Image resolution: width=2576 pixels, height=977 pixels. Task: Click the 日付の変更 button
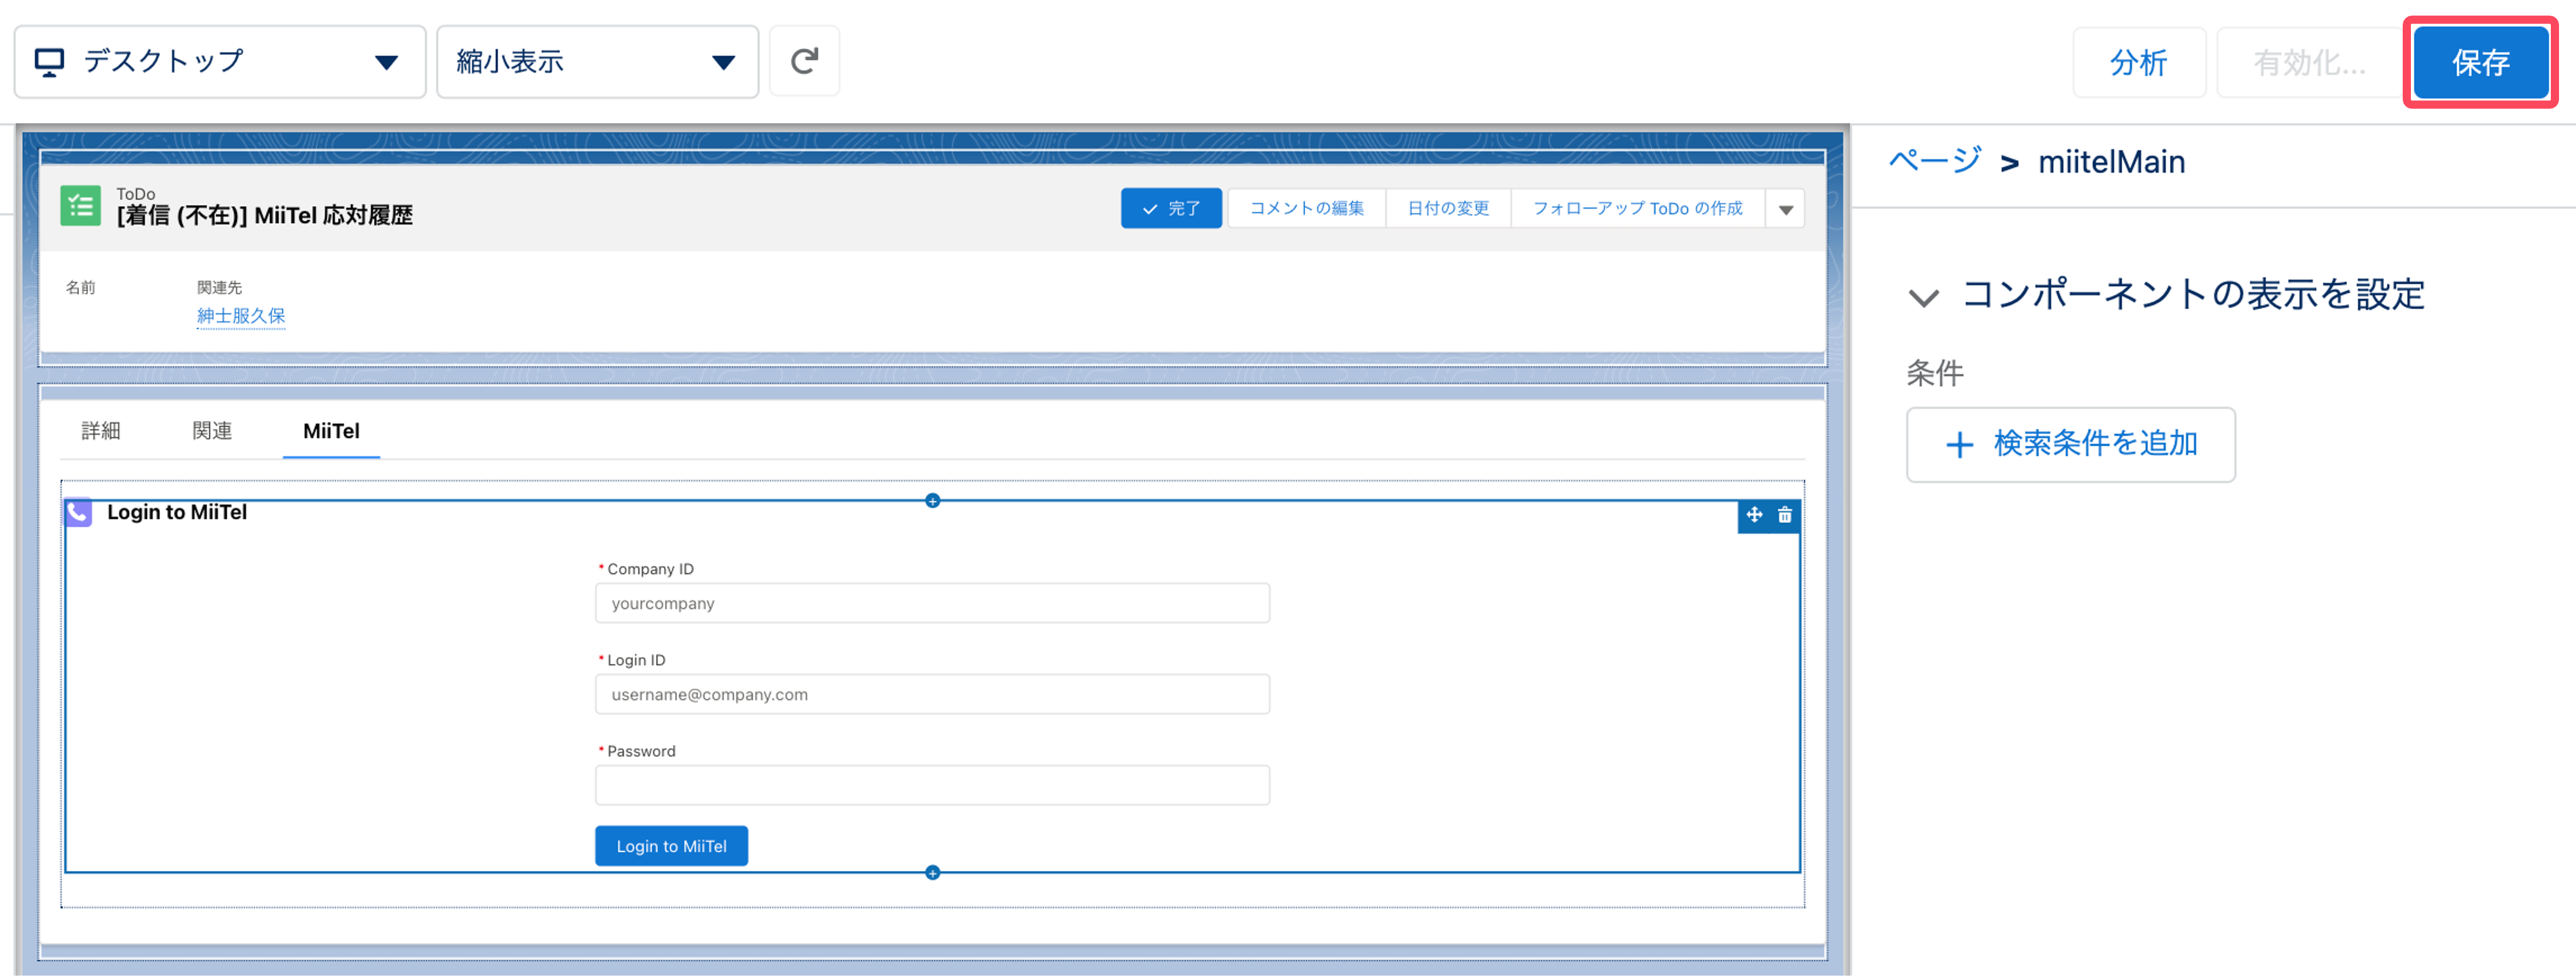[x=1448, y=208]
